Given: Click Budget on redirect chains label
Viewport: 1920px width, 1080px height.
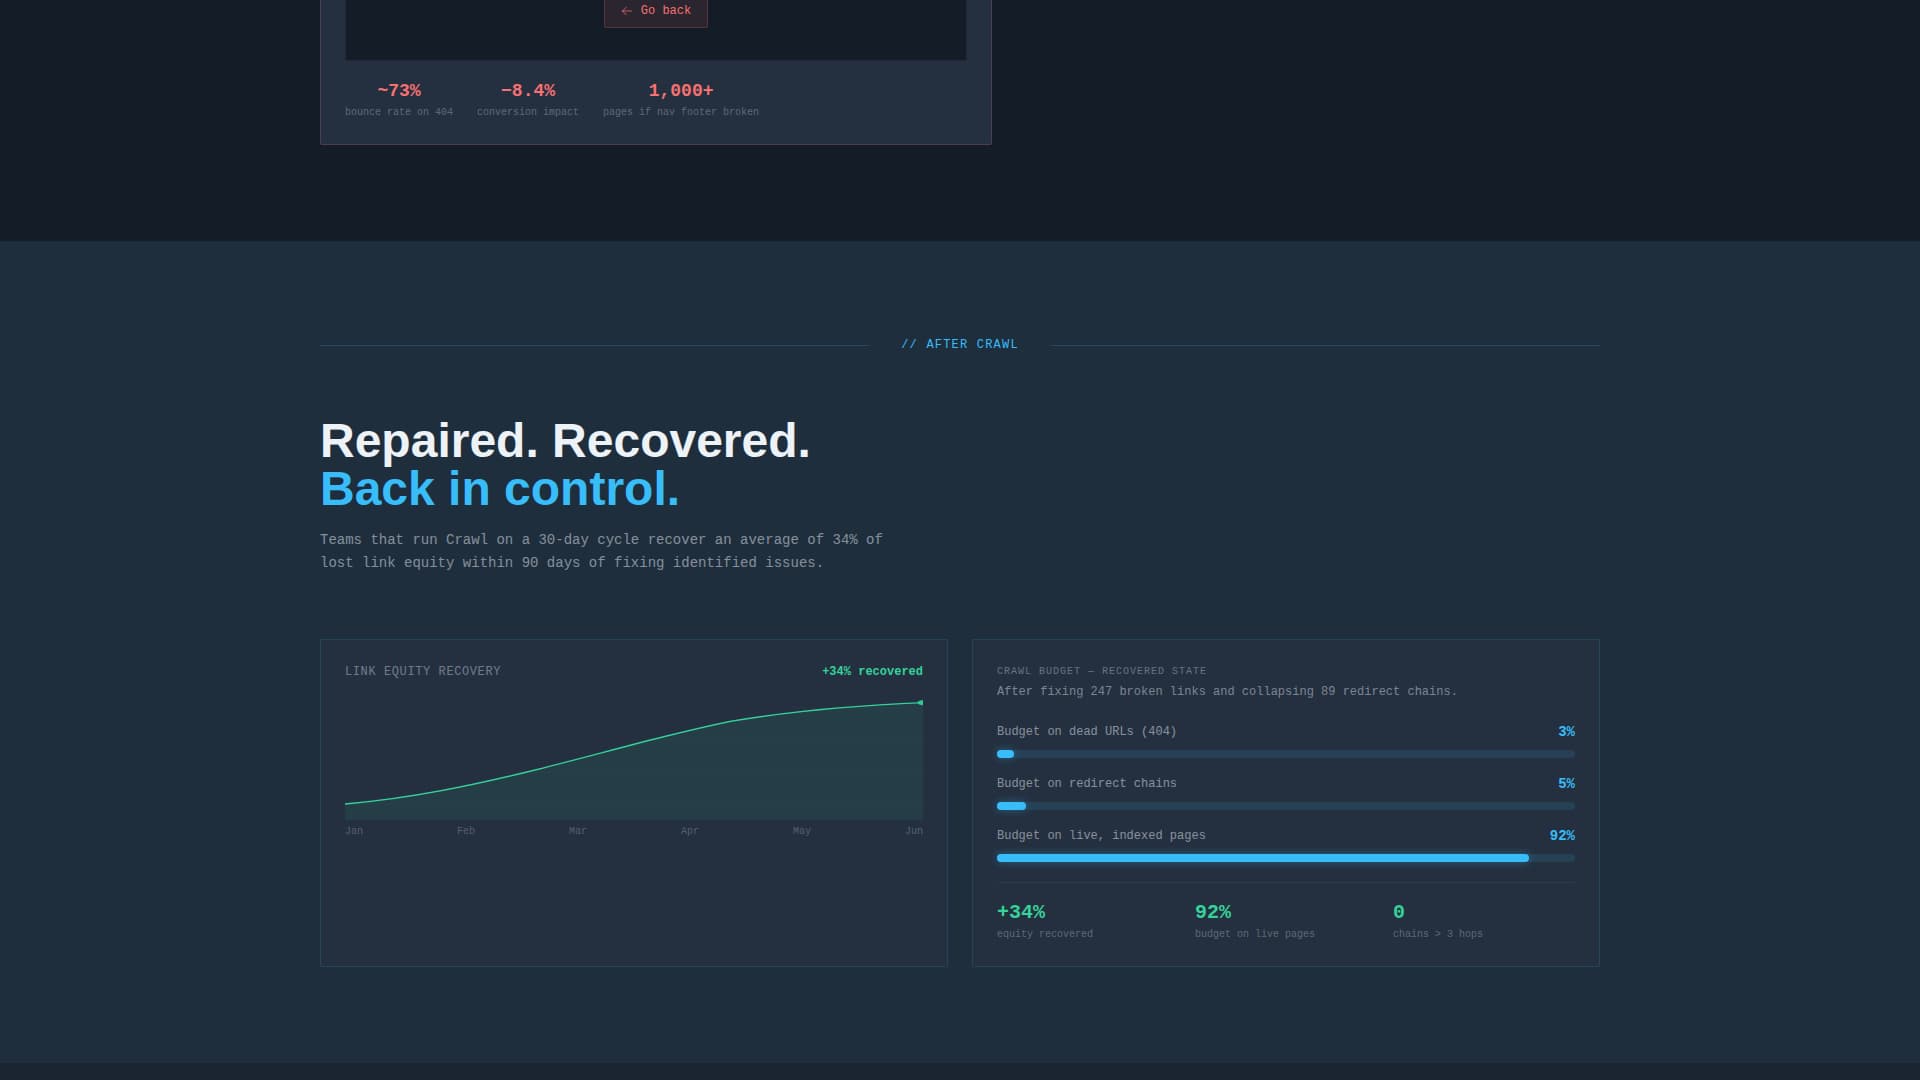Looking at the screenshot, I should point(1086,784).
